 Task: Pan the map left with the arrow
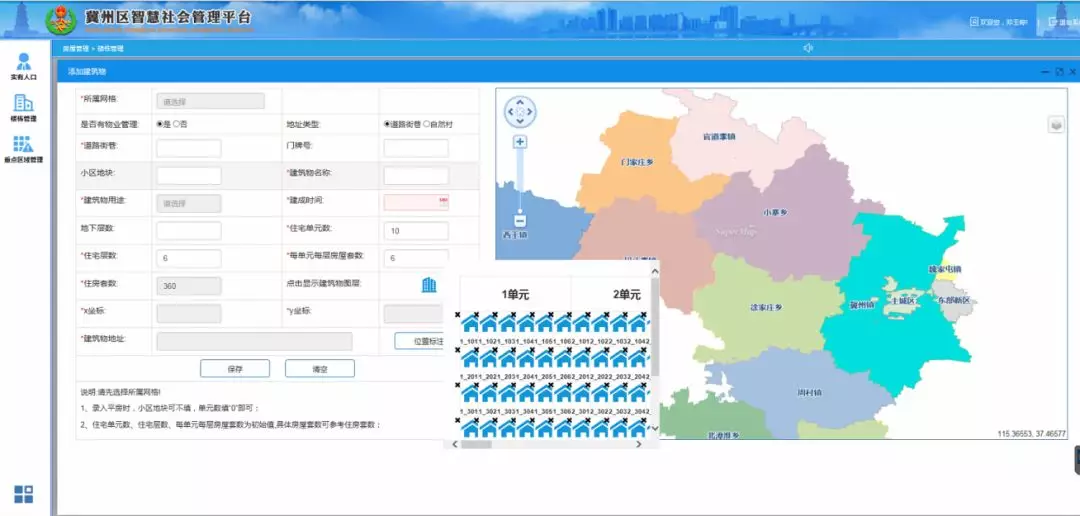click(510, 111)
